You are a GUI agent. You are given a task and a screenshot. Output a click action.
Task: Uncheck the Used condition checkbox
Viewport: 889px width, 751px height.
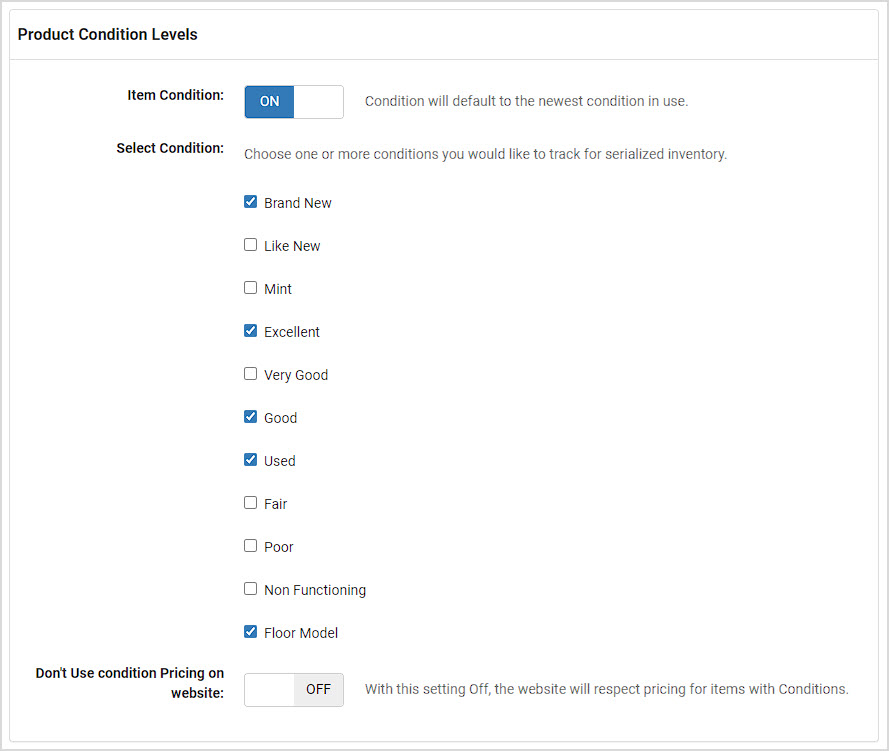click(251, 460)
